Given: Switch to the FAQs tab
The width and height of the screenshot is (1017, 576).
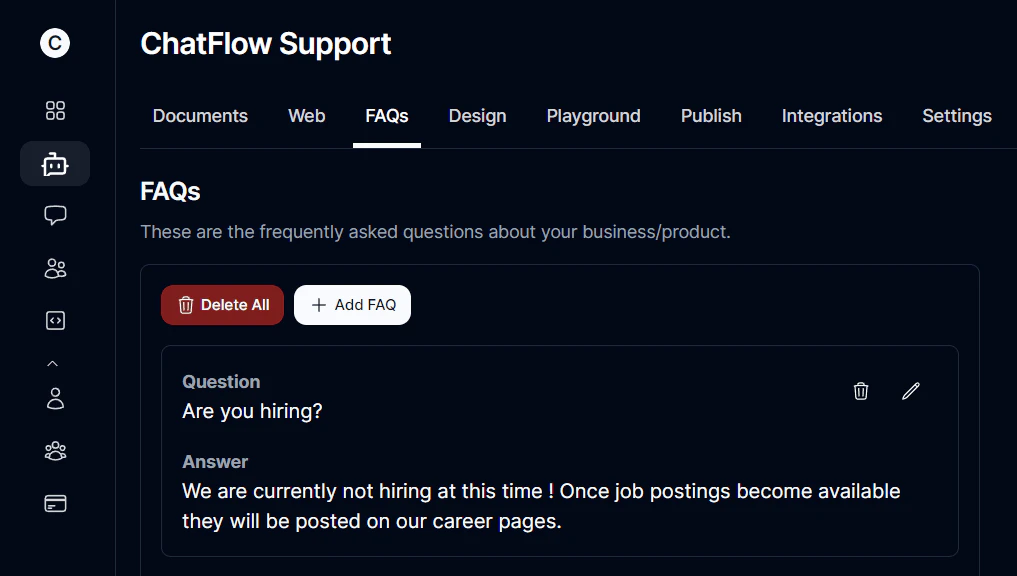Looking at the screenshot, I should [x=386, y=116].
